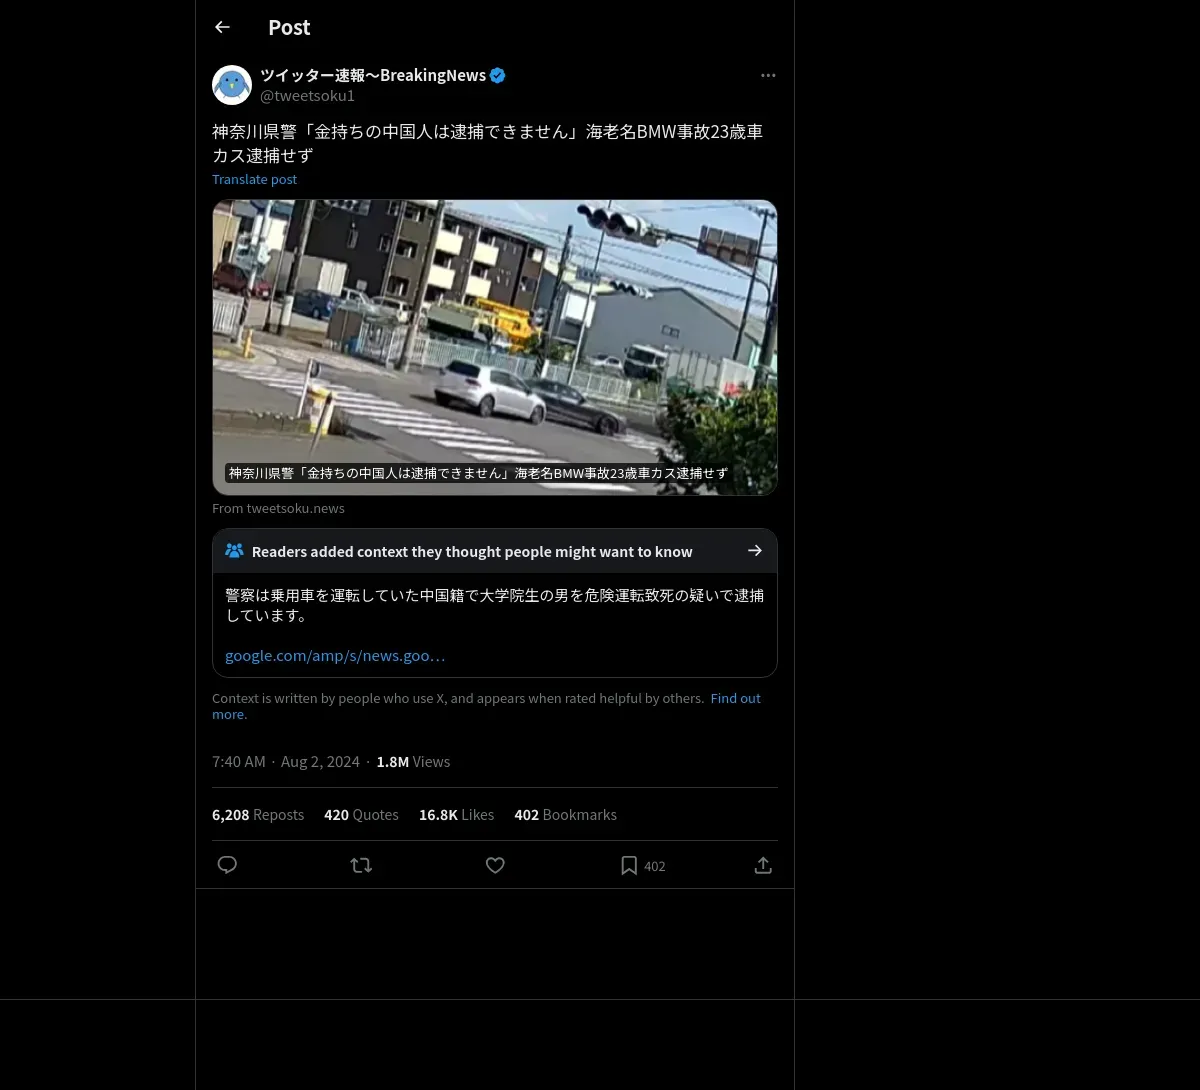1200x1090 pixels.
Task: Repost using the retweet arrows icon
Action: click(x=361, y=865)
